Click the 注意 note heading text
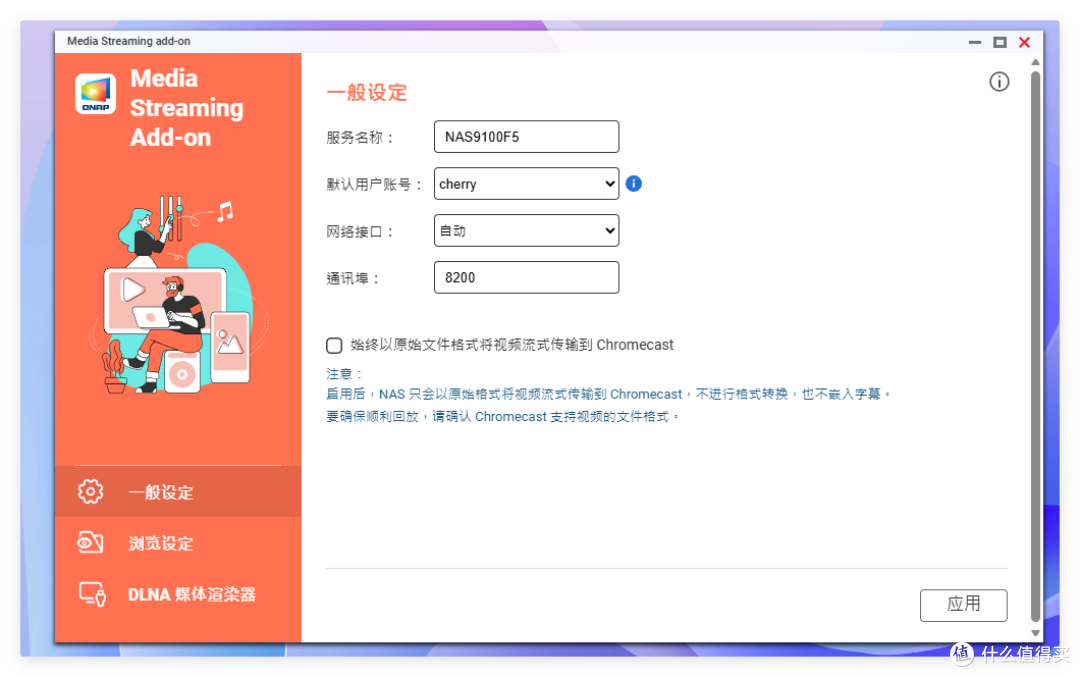The width and height of the screenshot is (1080, 677). click(343, 374)
